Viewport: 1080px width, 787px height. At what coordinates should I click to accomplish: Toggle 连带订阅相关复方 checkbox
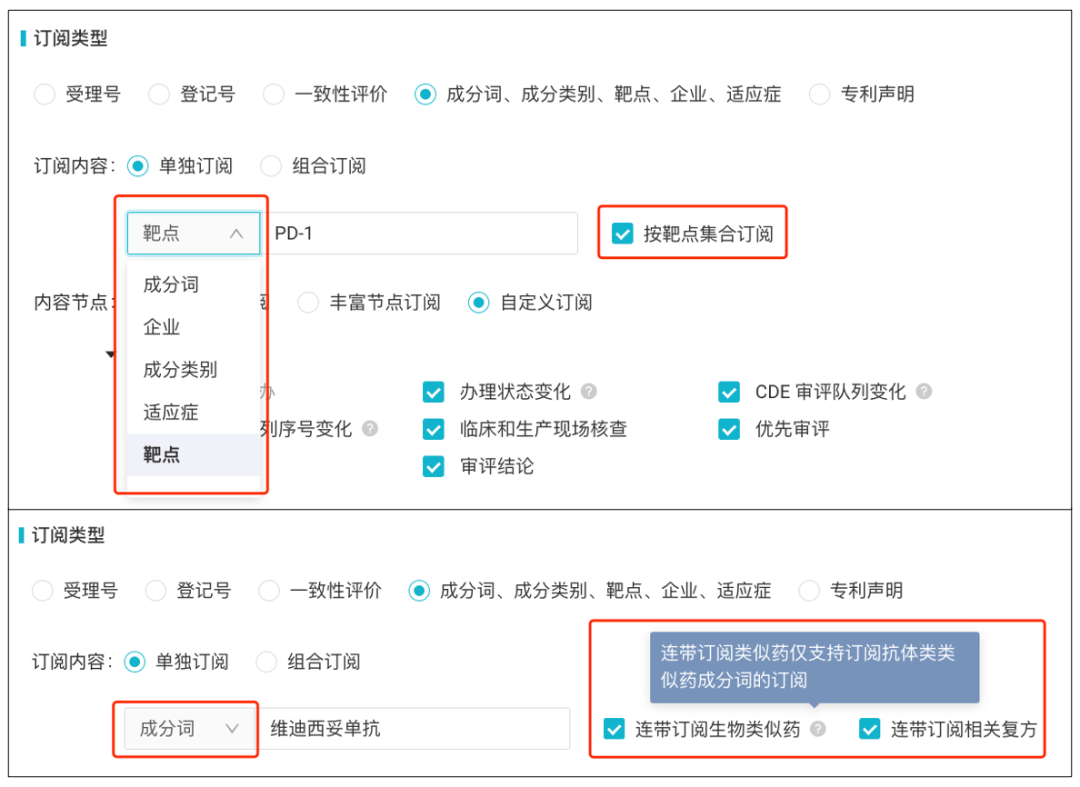(869, 728)
